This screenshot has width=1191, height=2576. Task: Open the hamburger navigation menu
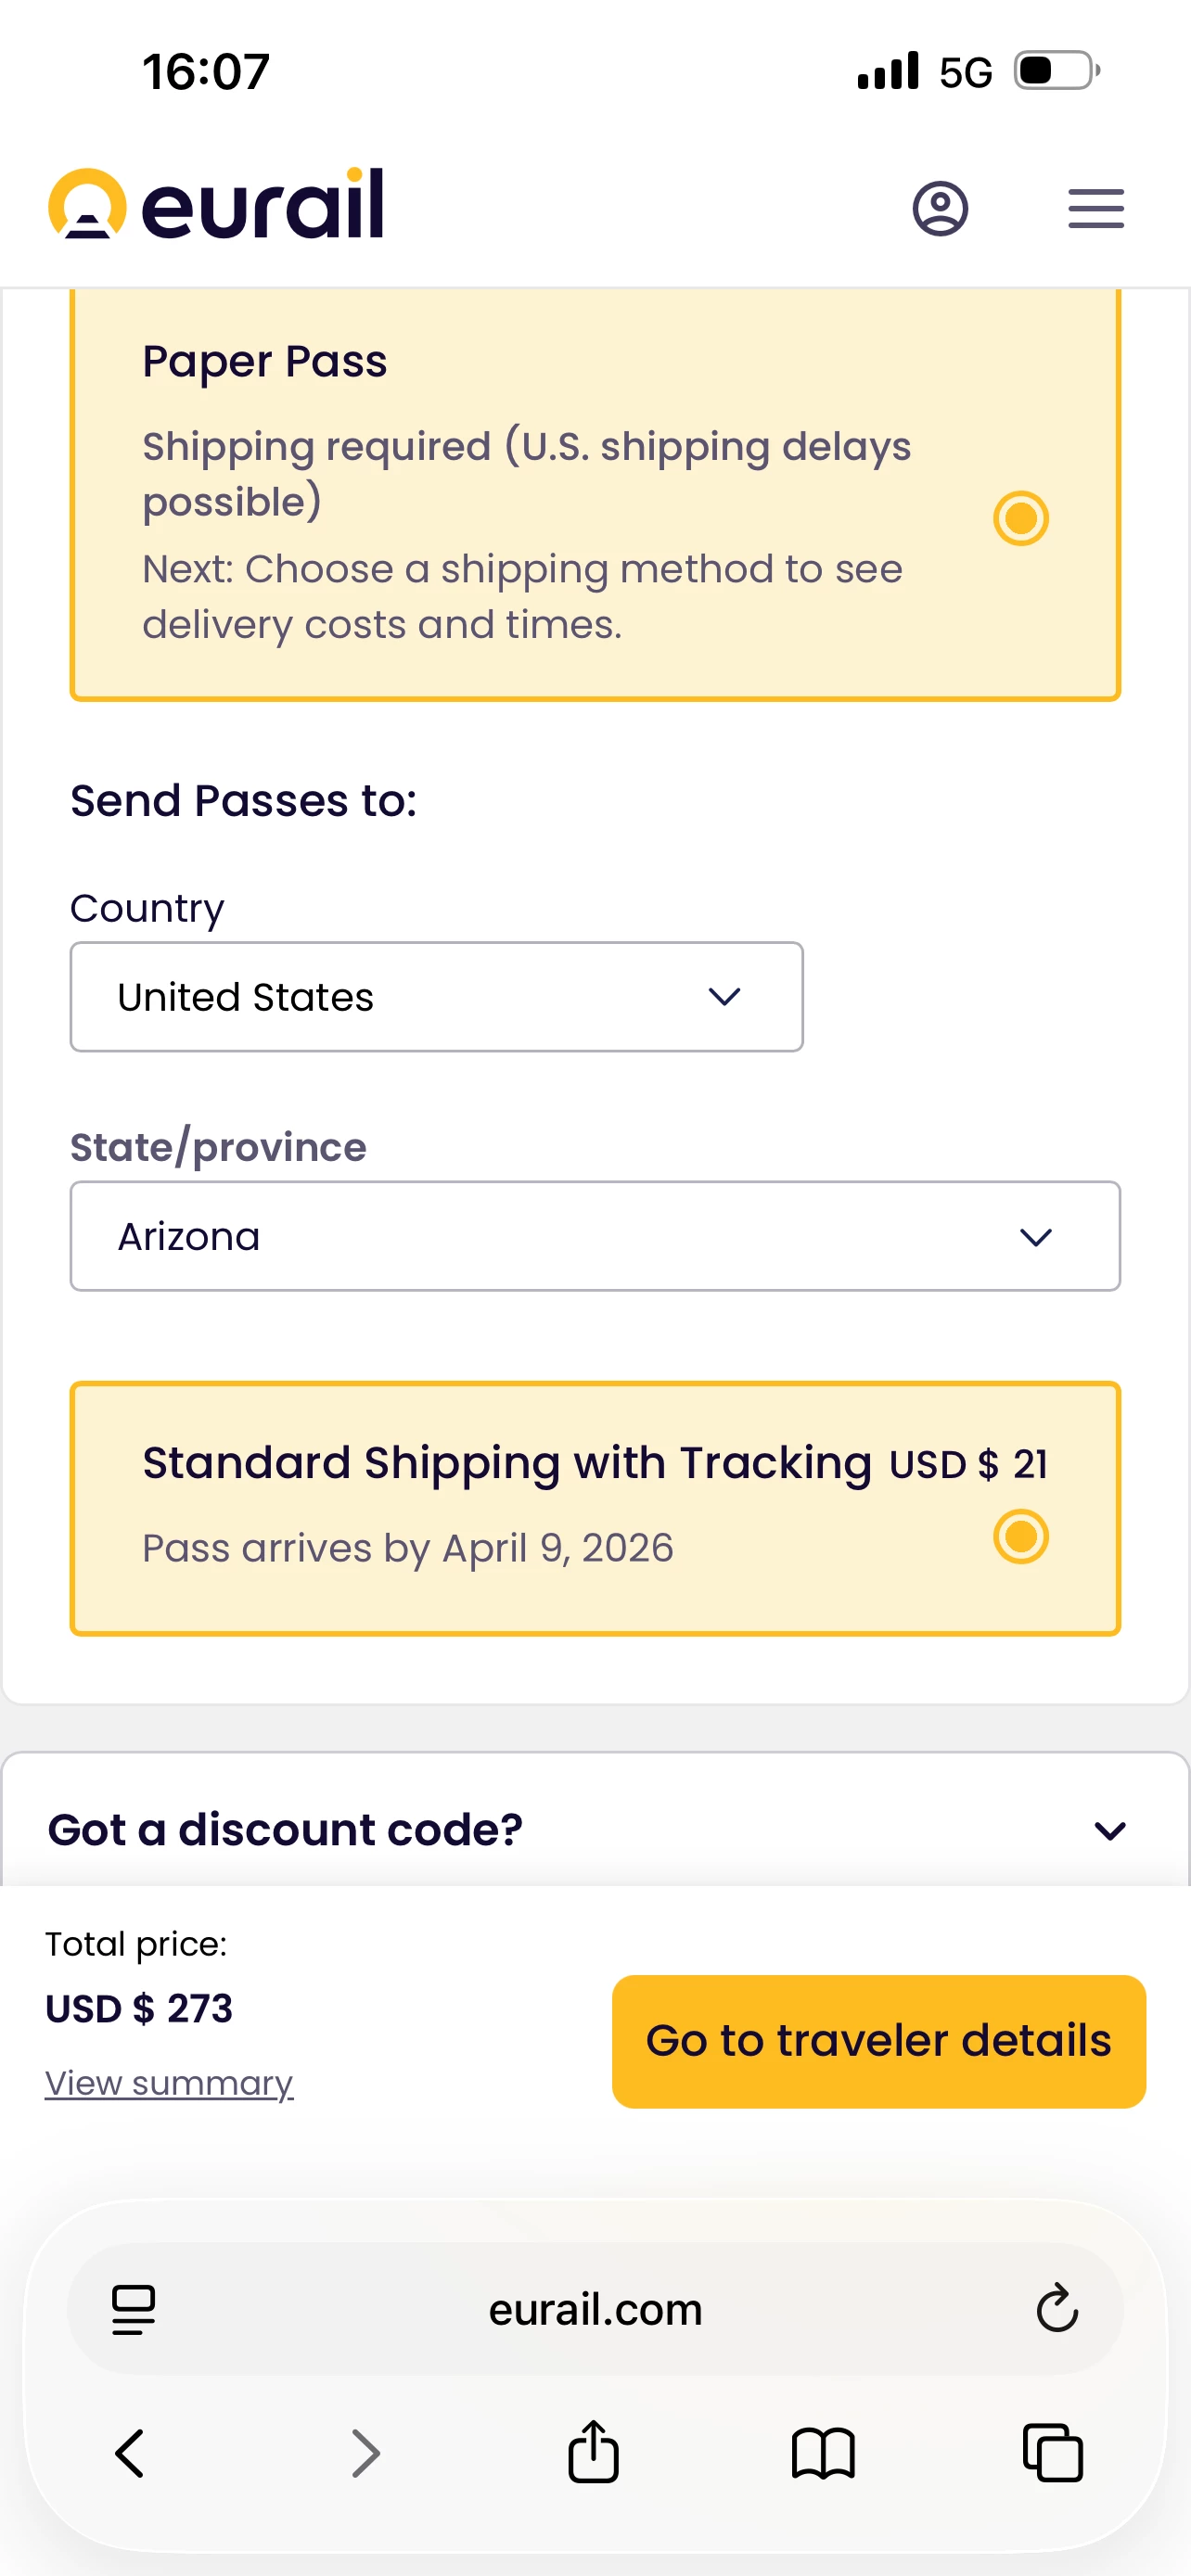[x=1095, y=209]
